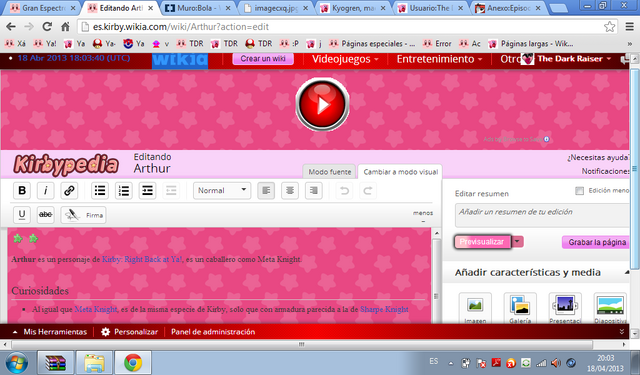The height and width of the screenshot is (375, 640).
Task: Toggle bold formatting in the editor
Action: 22,191
